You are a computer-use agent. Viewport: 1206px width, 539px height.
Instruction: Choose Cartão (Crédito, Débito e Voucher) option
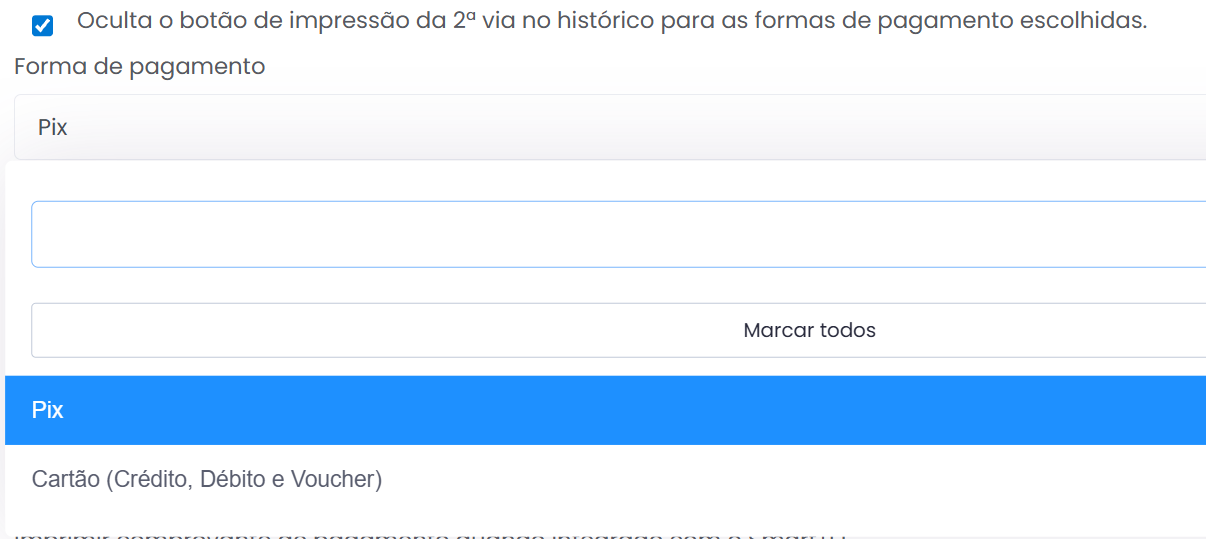(x=207, y=480)
